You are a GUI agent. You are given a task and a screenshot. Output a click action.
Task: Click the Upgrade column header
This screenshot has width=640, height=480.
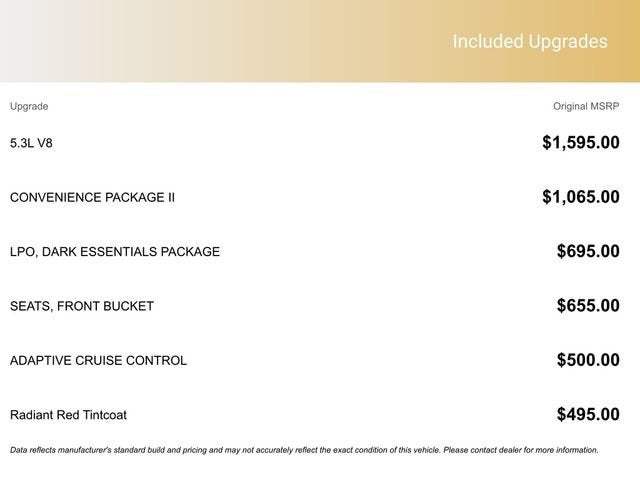29,106
